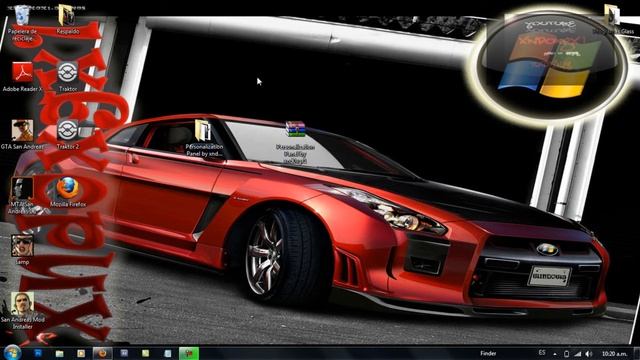Open the Papelera de reciclaje icon
Image resolution: width=640 pixels, height=360 pixels.
coord(22,23)
